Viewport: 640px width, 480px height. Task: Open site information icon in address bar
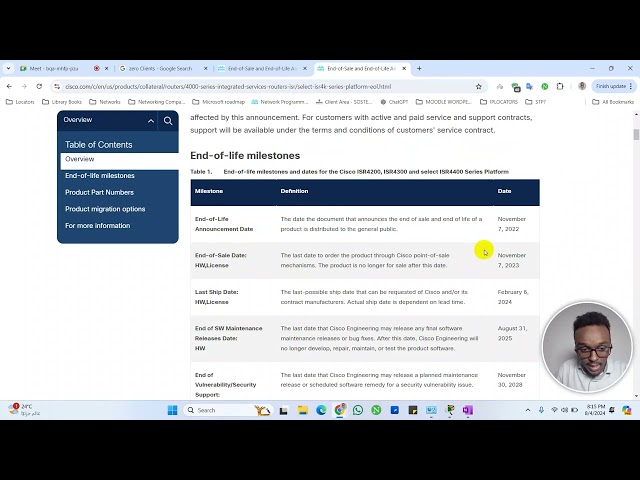57,87
